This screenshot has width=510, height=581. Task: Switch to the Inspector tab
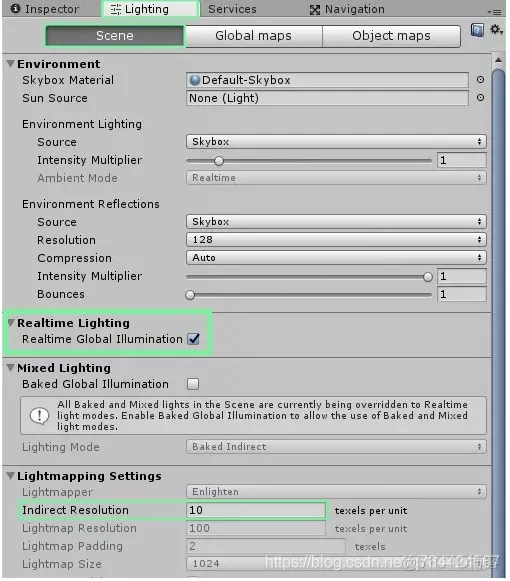tap(45, 9)
